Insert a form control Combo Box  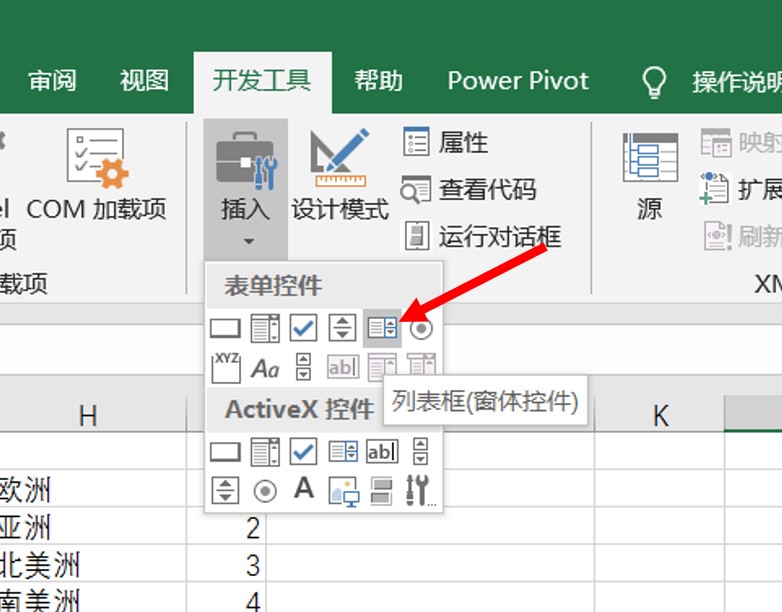click(265, 328)
